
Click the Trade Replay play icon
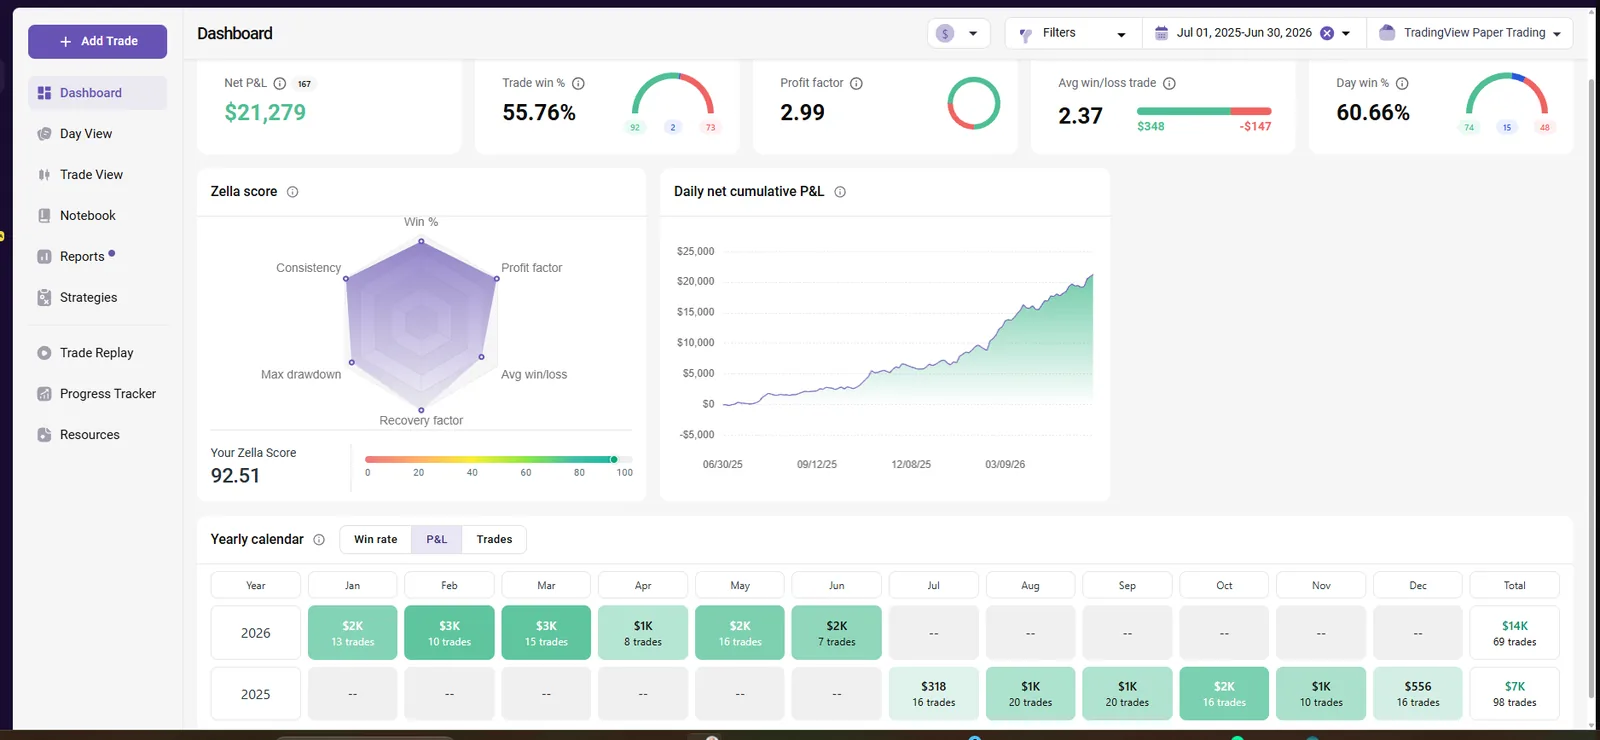tap(44, 353)
